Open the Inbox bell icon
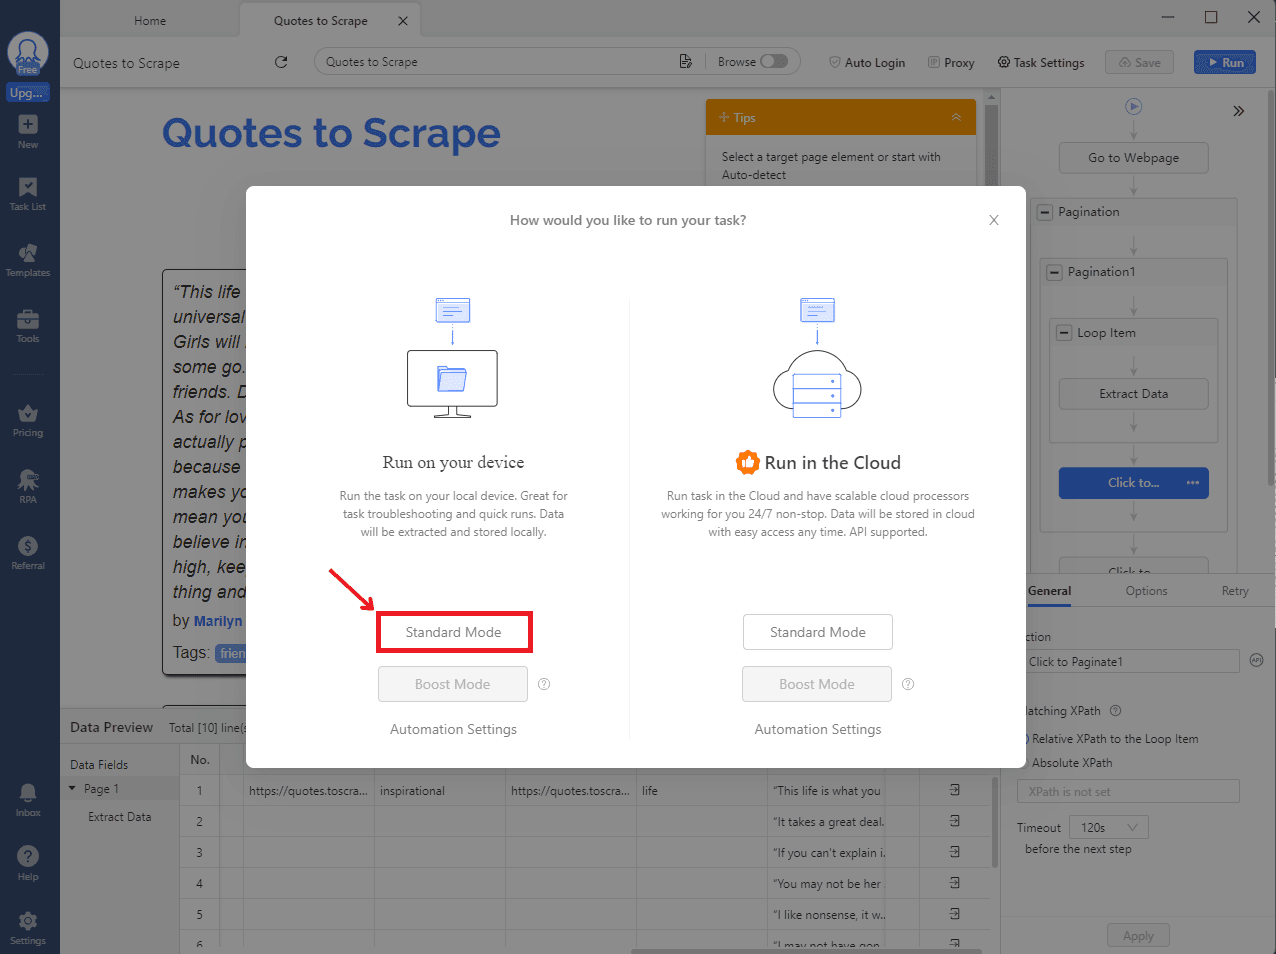Image resolution: width=1276 pixels, height=954 pixels. tap(28, 797)
